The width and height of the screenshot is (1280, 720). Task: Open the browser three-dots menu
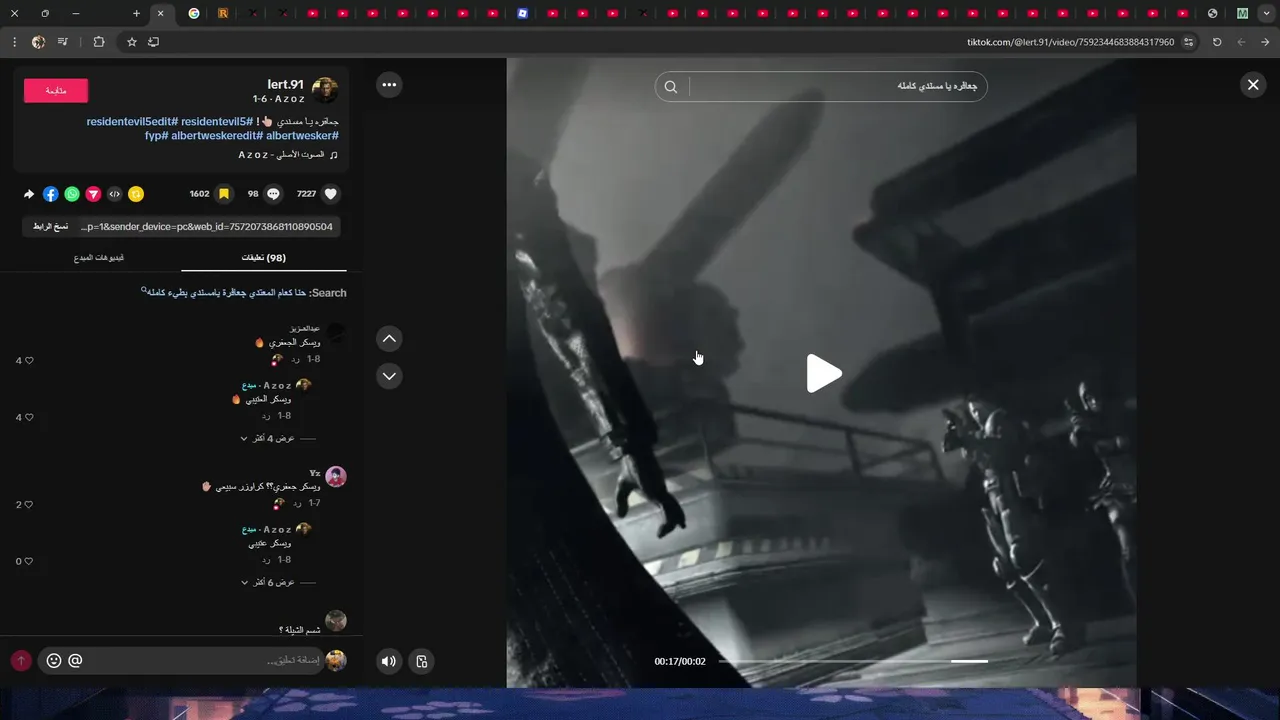click(14, 42)
